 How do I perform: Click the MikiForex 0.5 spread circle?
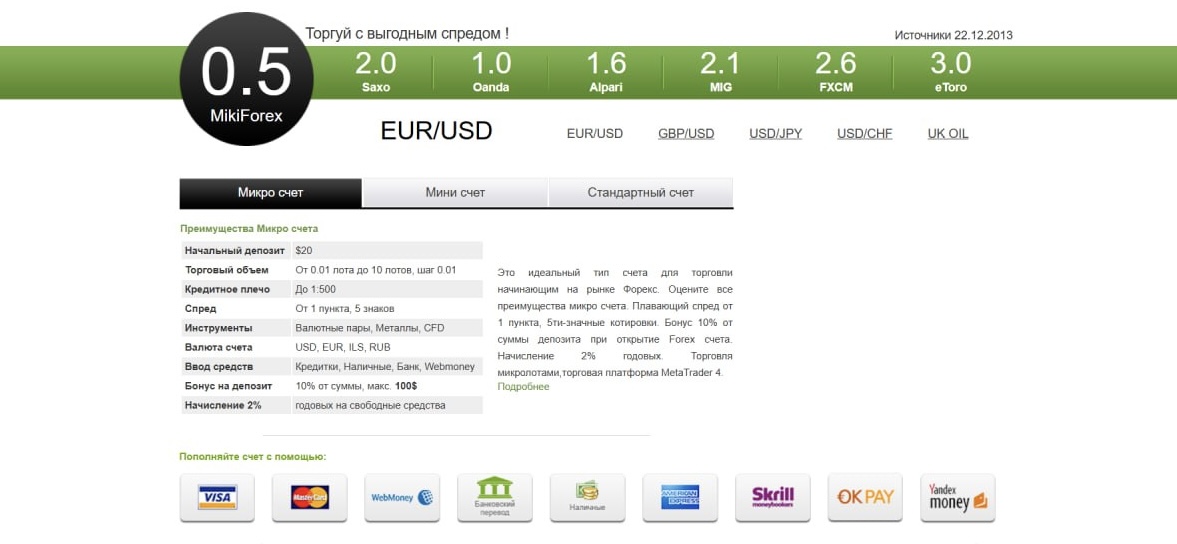coord(246,79)
